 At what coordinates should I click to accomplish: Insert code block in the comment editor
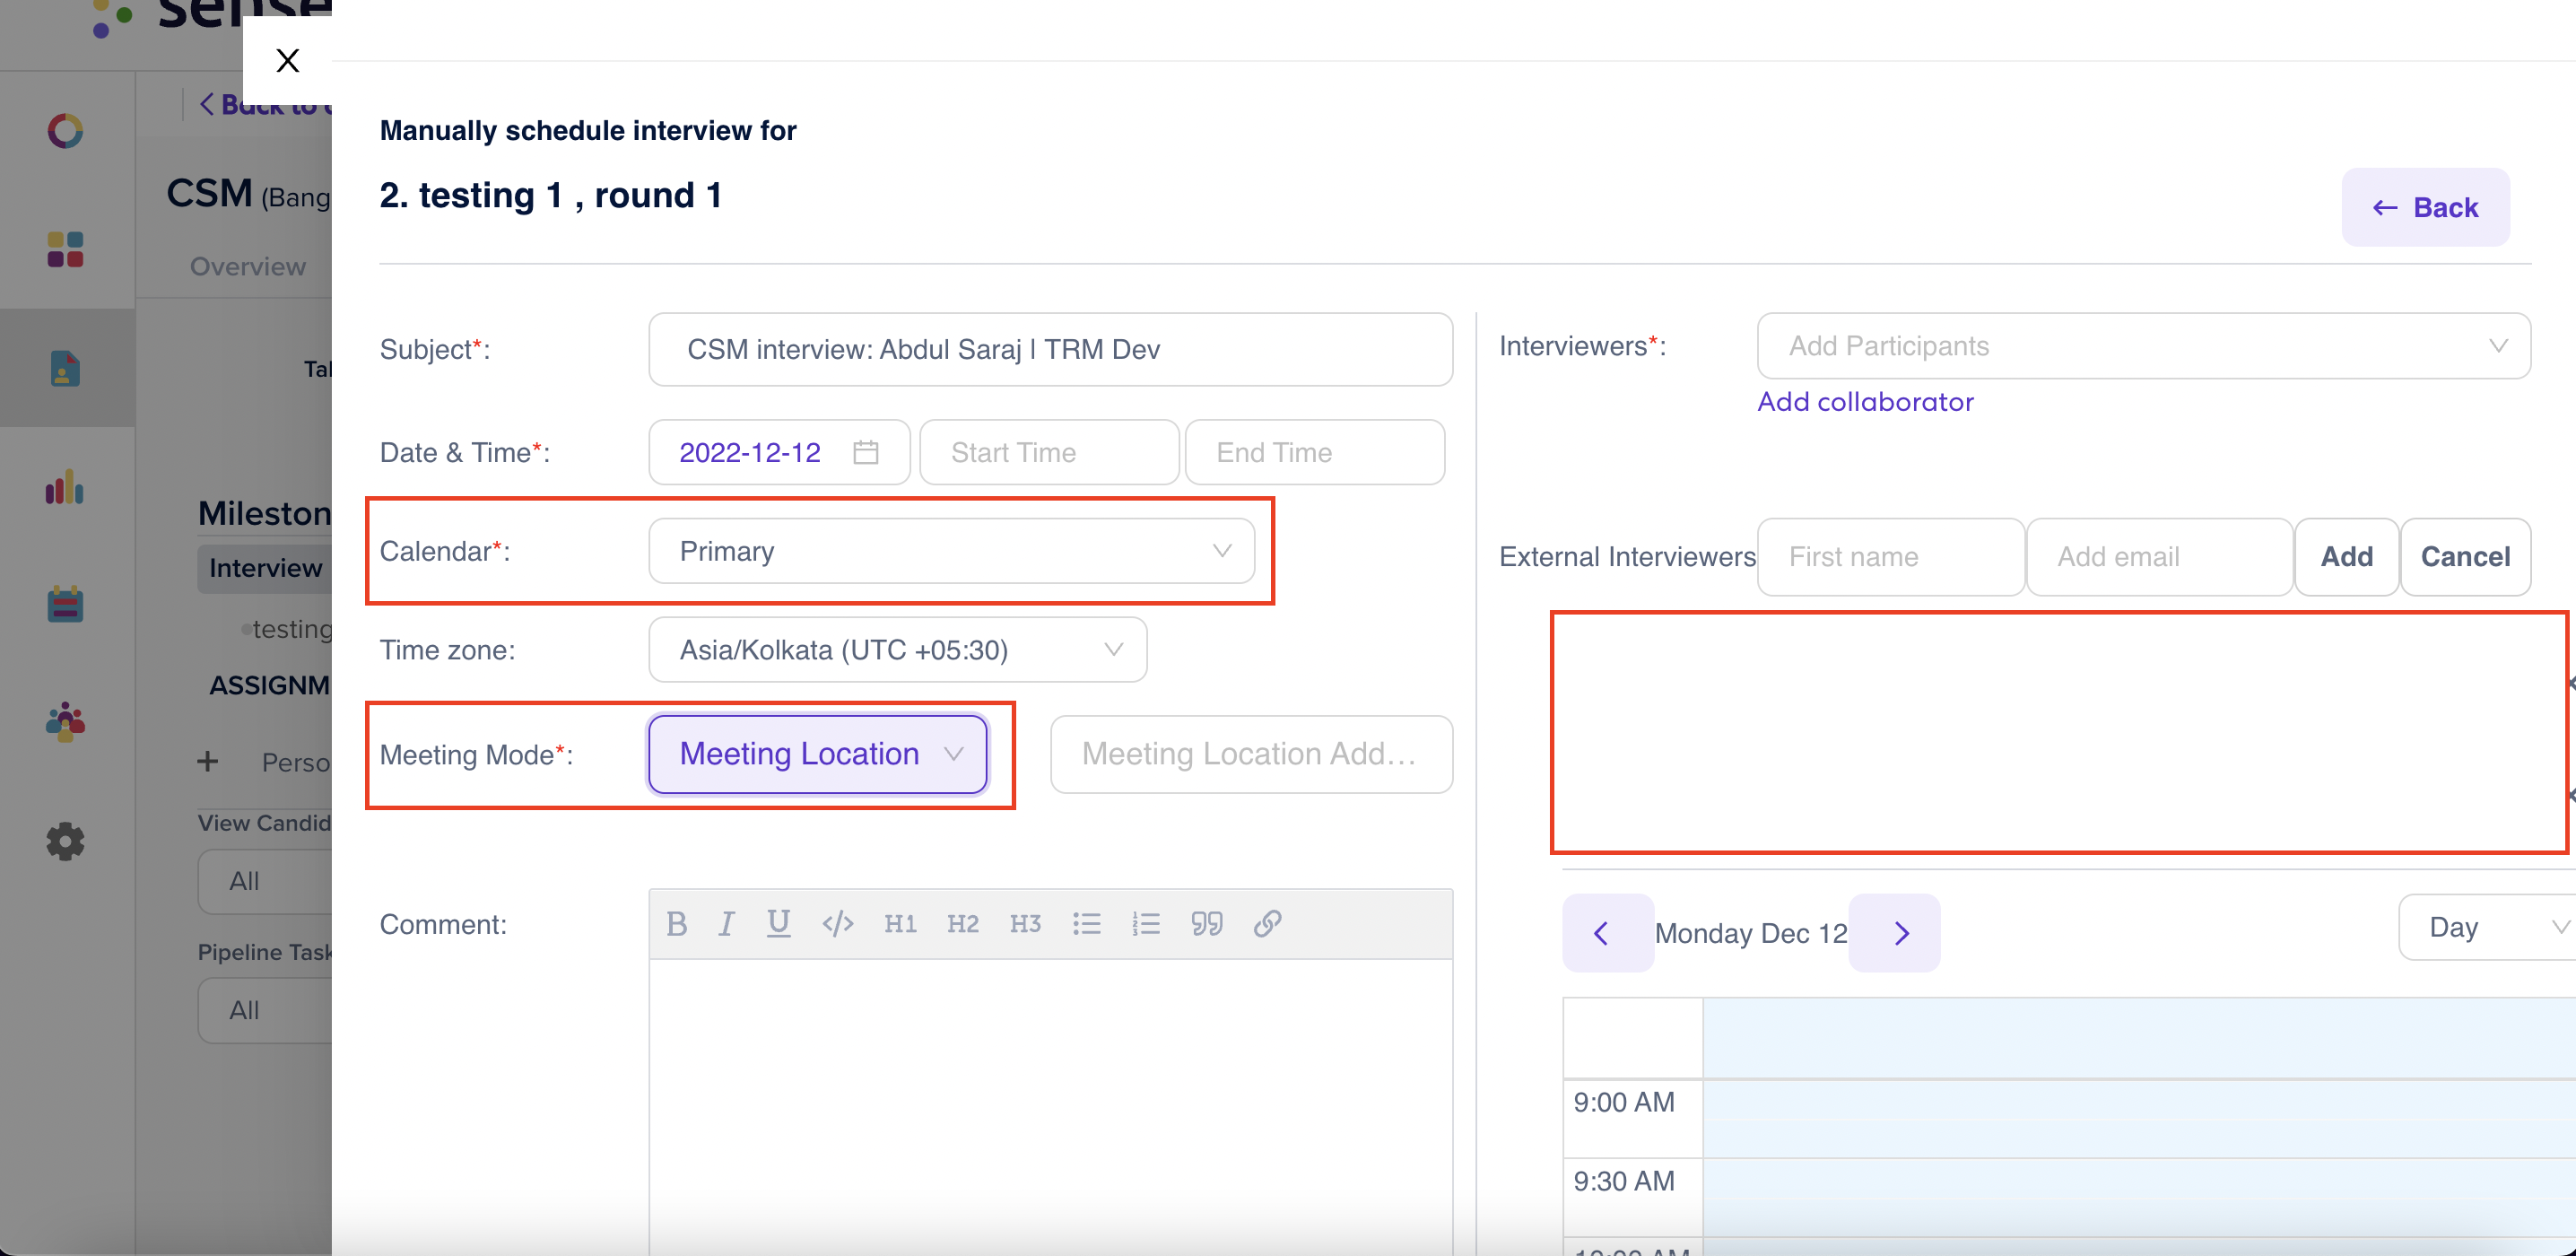[x=838, y=924]
